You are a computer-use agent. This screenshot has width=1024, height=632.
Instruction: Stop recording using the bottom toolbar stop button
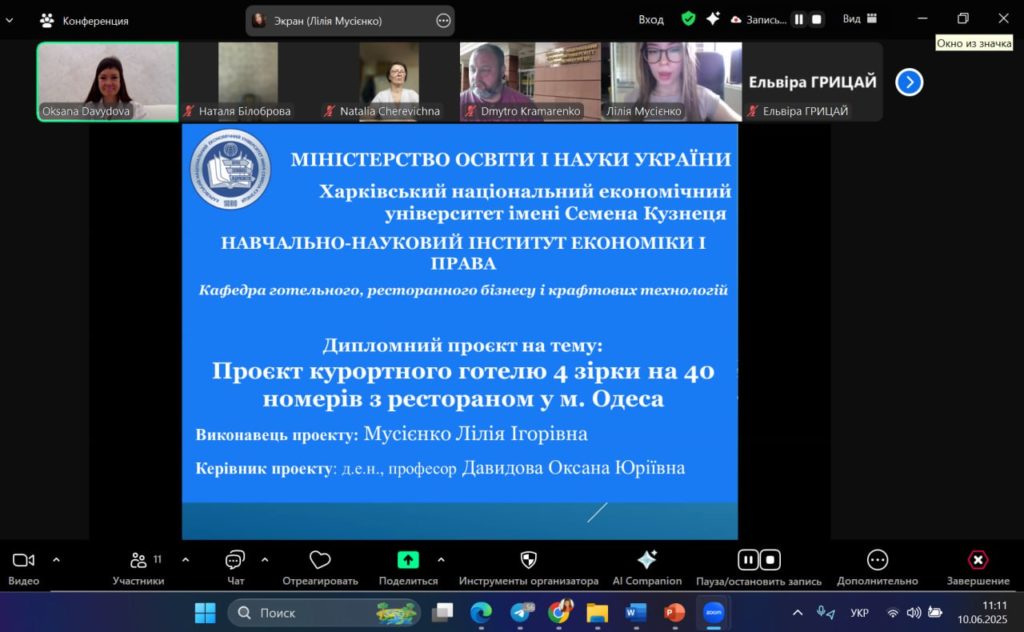pyautogui.click(x=770, y=560)
